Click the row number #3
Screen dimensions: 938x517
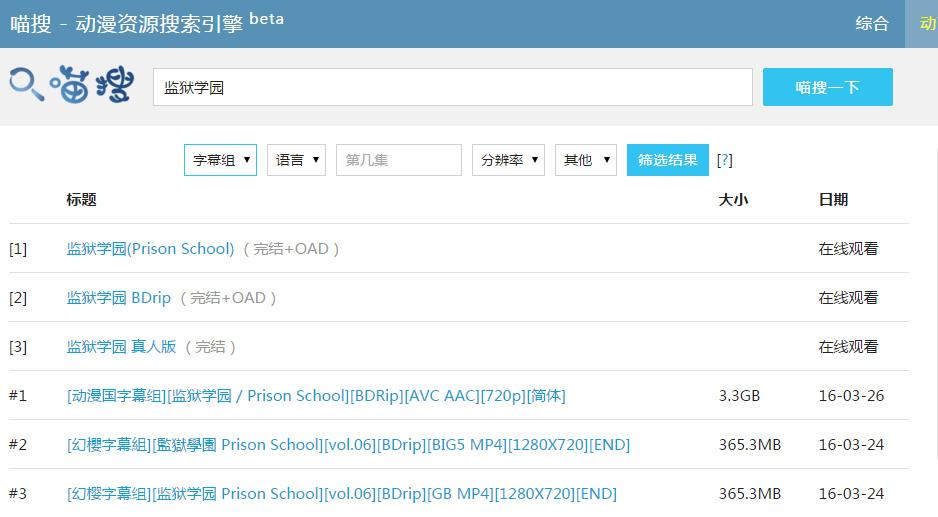point(17,494)
